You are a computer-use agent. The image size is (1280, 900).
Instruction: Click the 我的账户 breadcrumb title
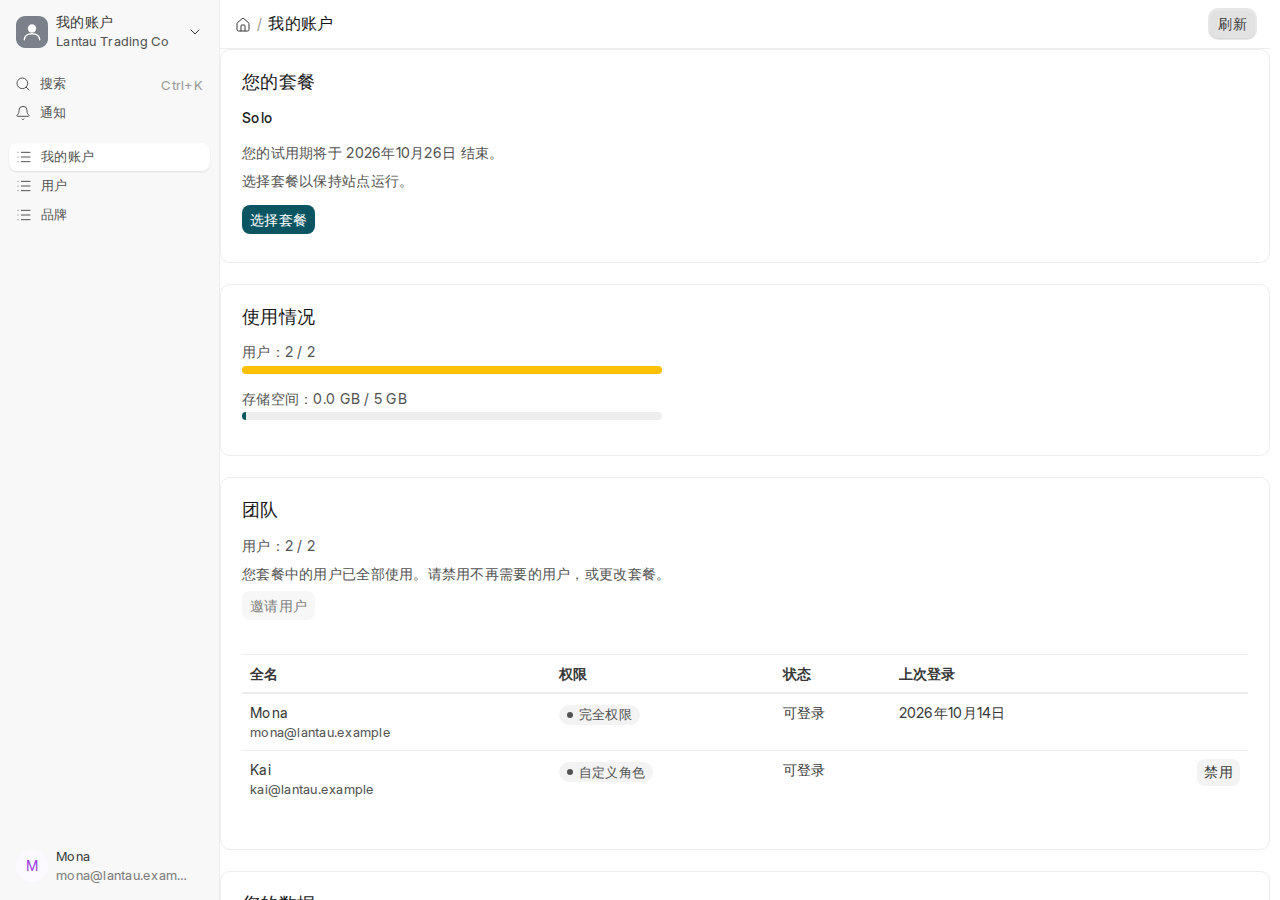300,24
